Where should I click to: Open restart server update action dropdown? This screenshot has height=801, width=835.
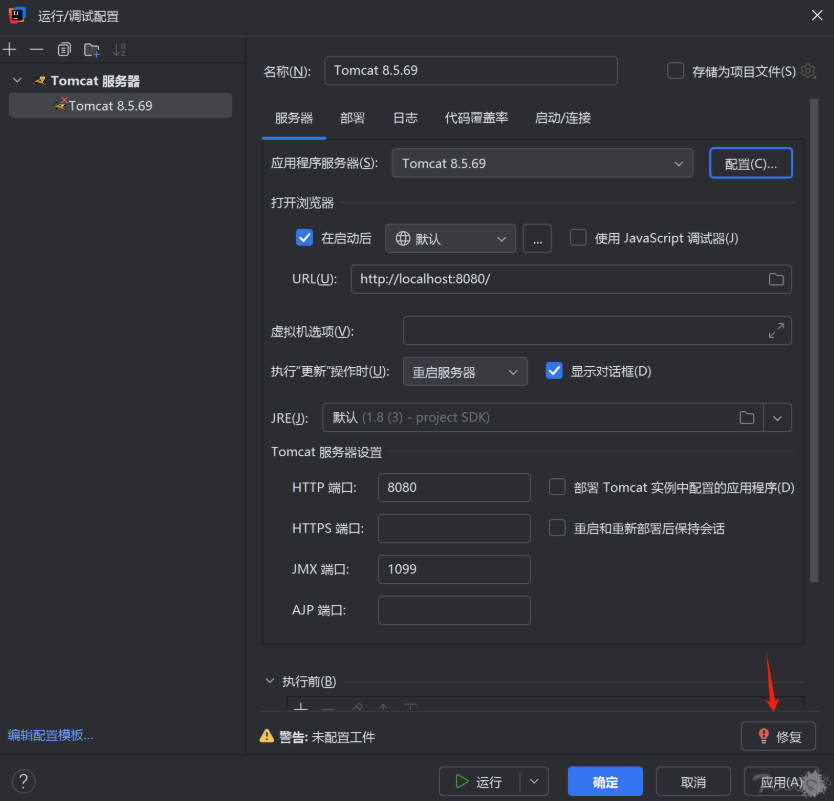465,371
